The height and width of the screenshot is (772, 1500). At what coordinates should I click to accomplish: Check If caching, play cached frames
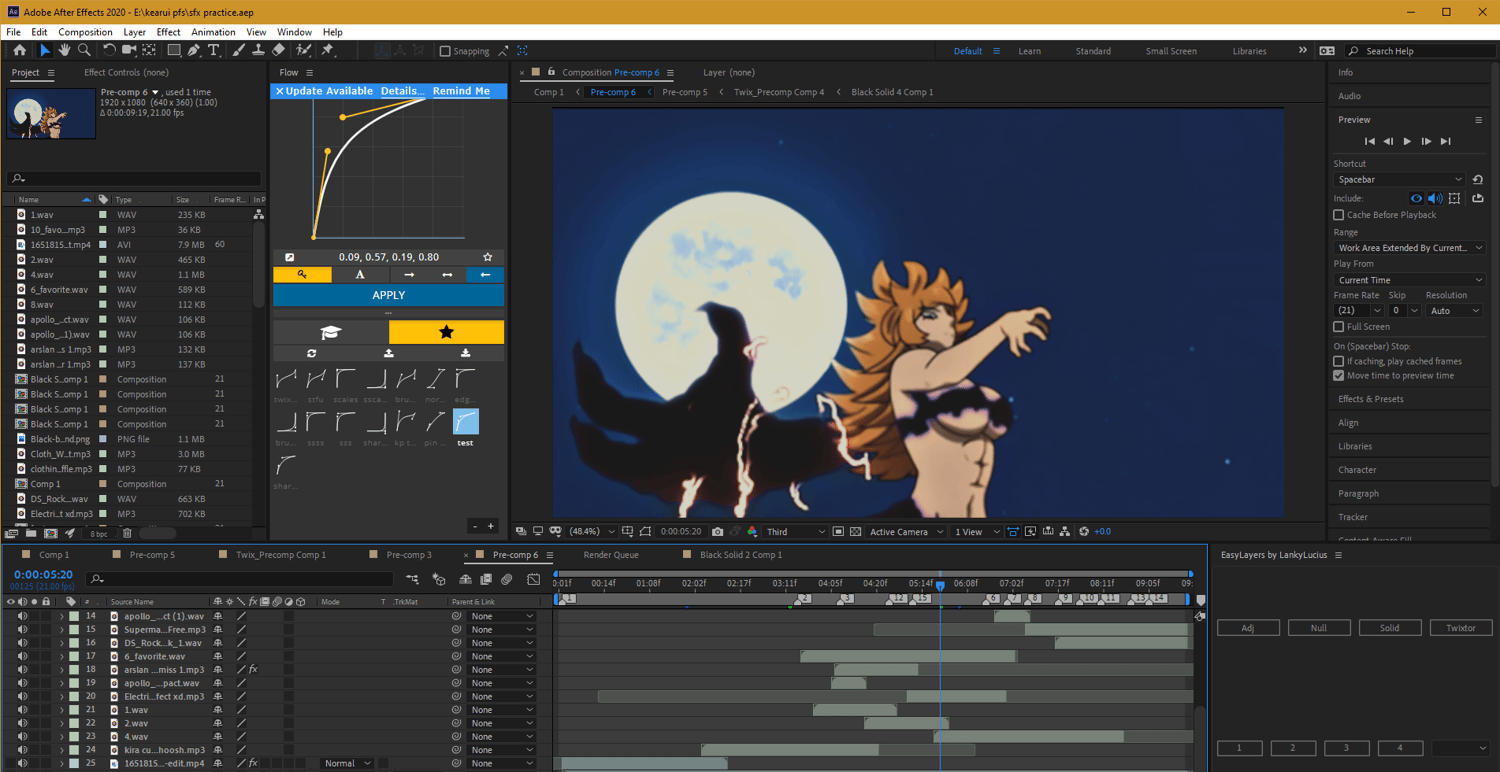[x=1339, y=361]
